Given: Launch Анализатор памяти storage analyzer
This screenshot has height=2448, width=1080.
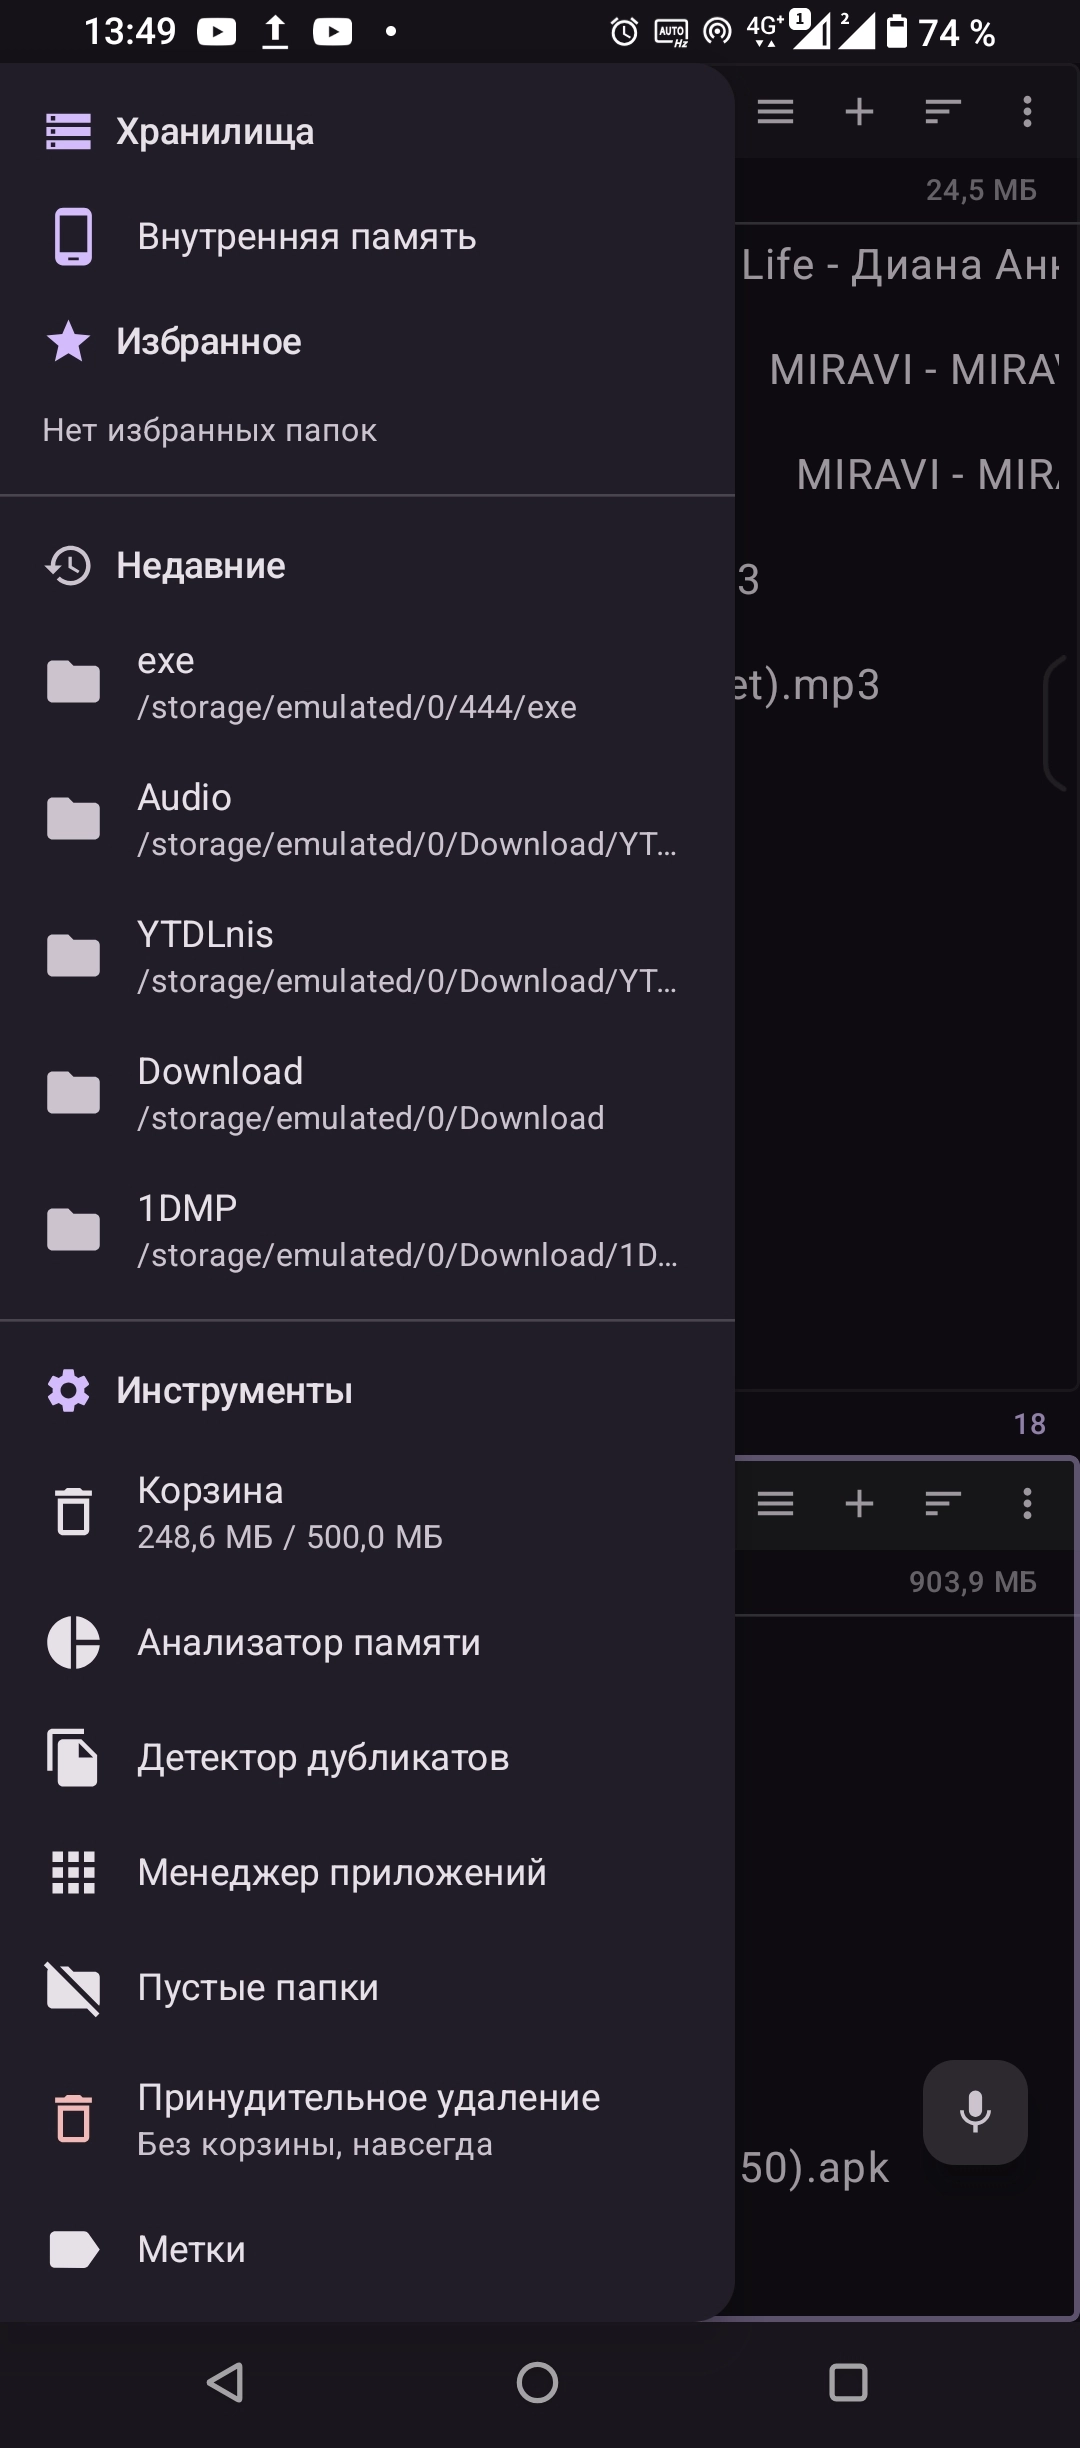Looking at the screenshot, I should 367,1642.
